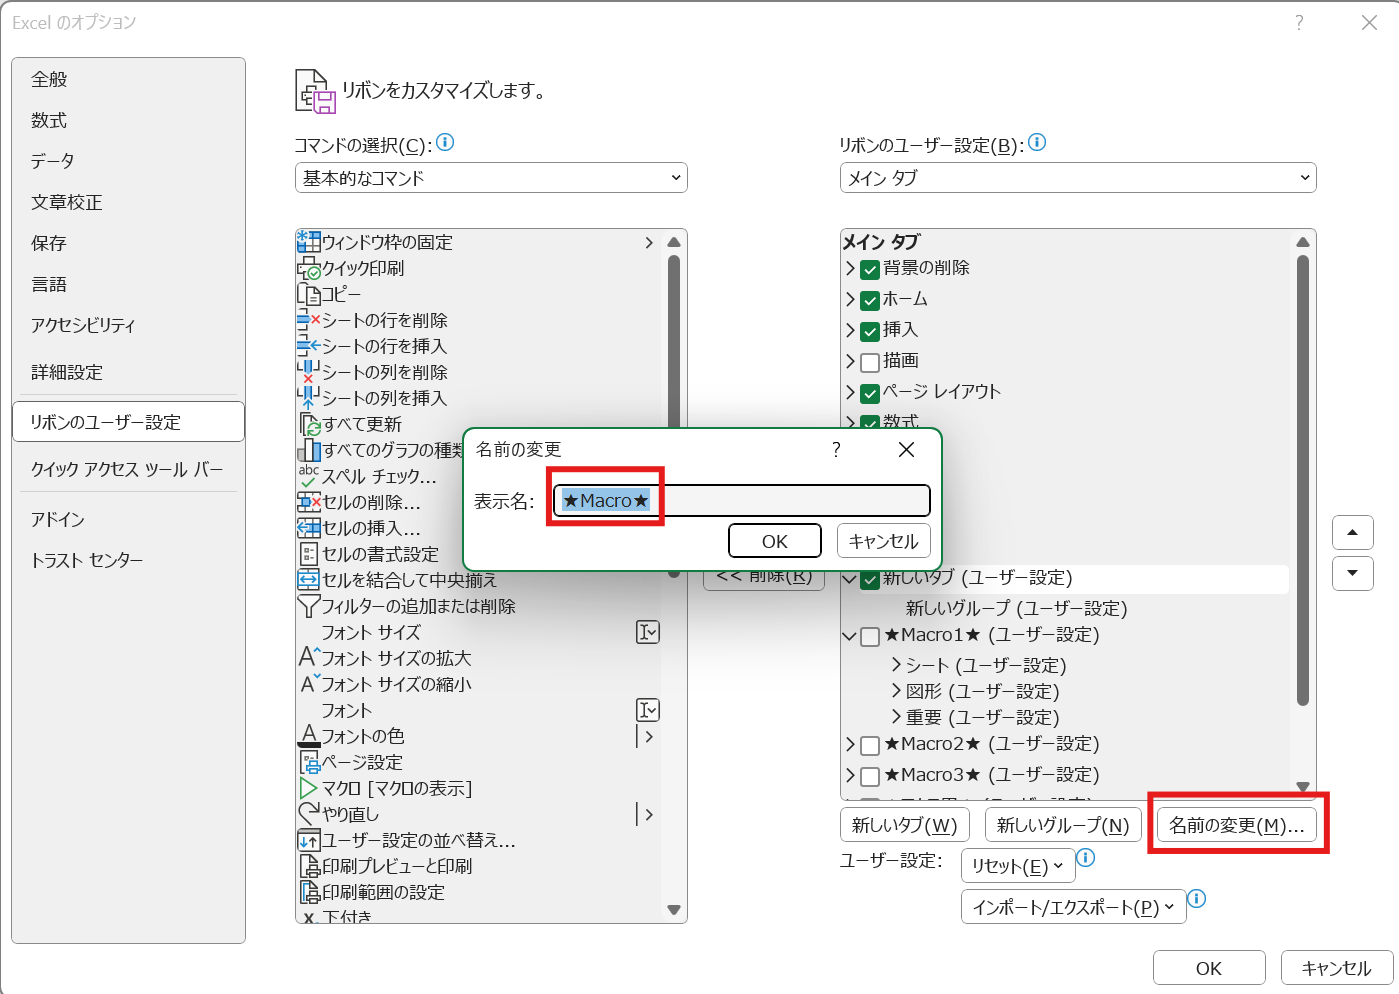This screenshot has width=1399, height=994.
Task: Click the すべて更新 (Refresh All) icon
Action: (309, 424)
